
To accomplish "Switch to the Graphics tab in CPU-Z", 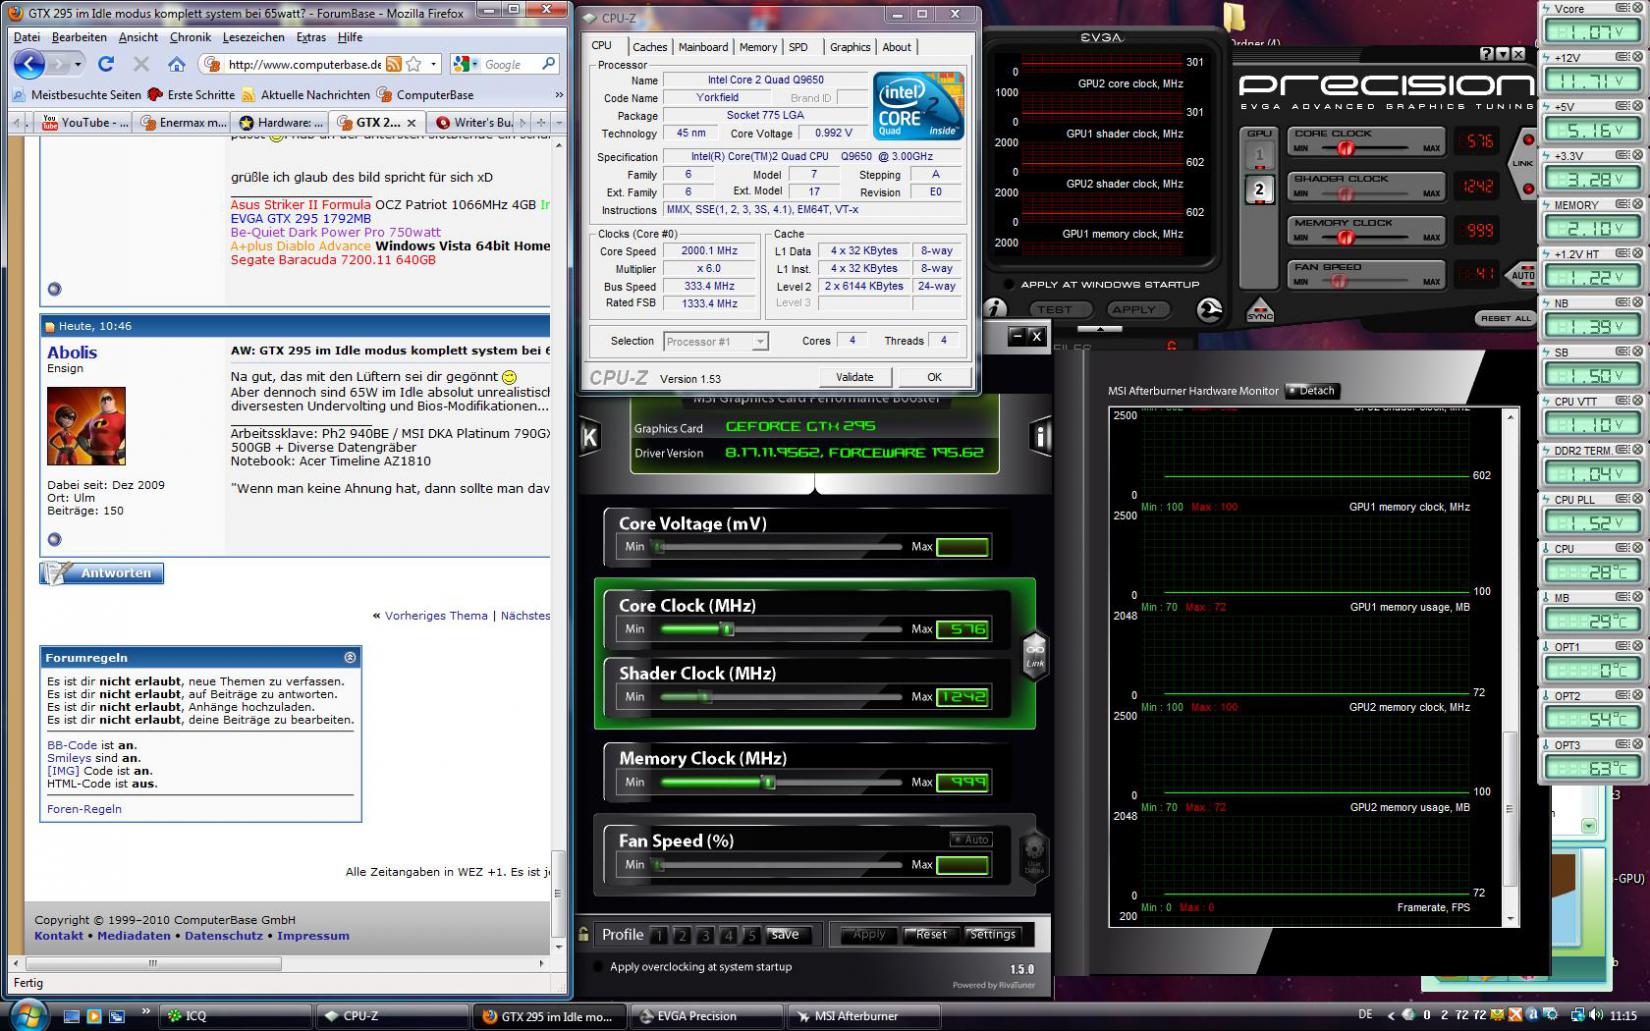I will 850,47.
